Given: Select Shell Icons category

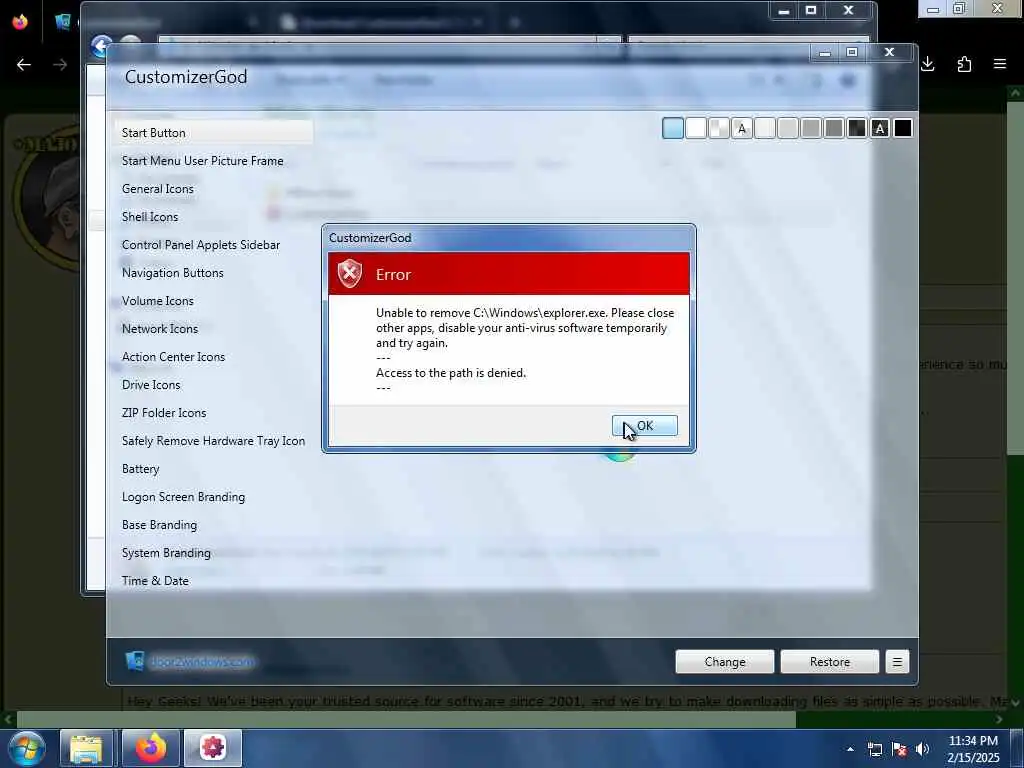Looking at the screenshot, I should [150, 217].
